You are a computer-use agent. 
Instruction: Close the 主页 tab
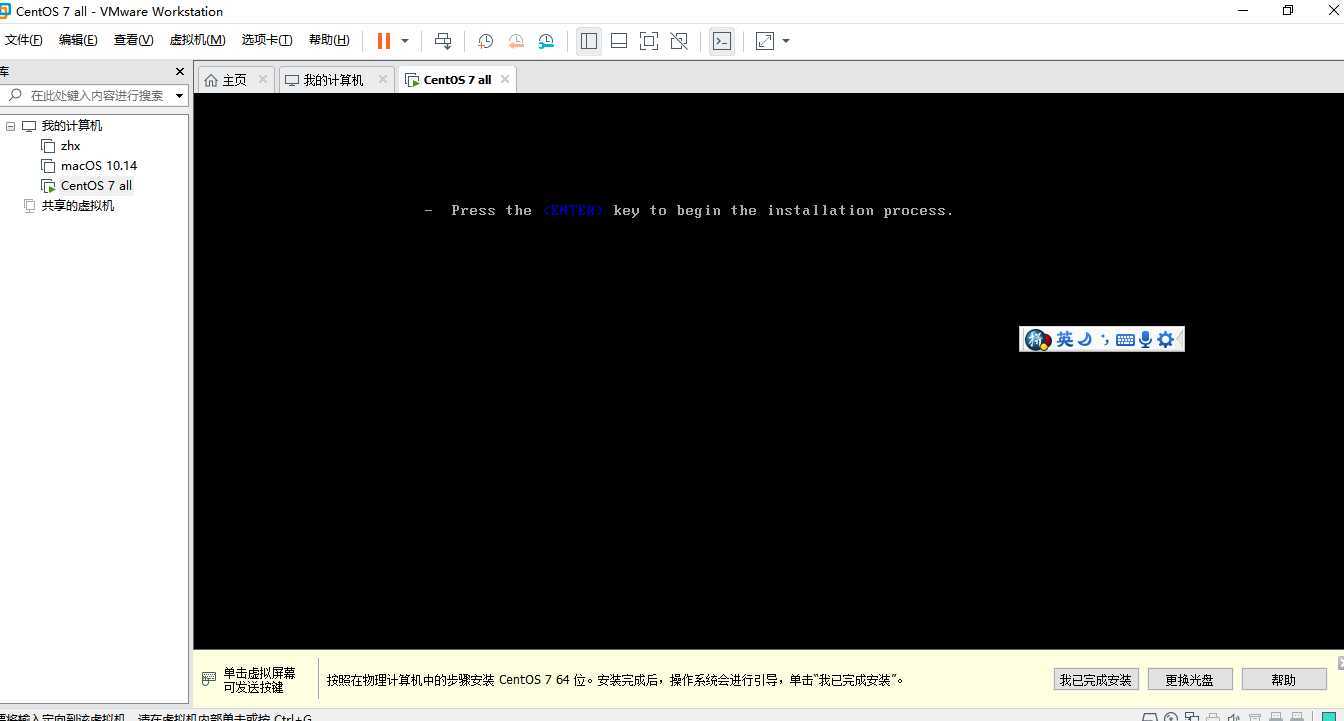tap(263, 79)
